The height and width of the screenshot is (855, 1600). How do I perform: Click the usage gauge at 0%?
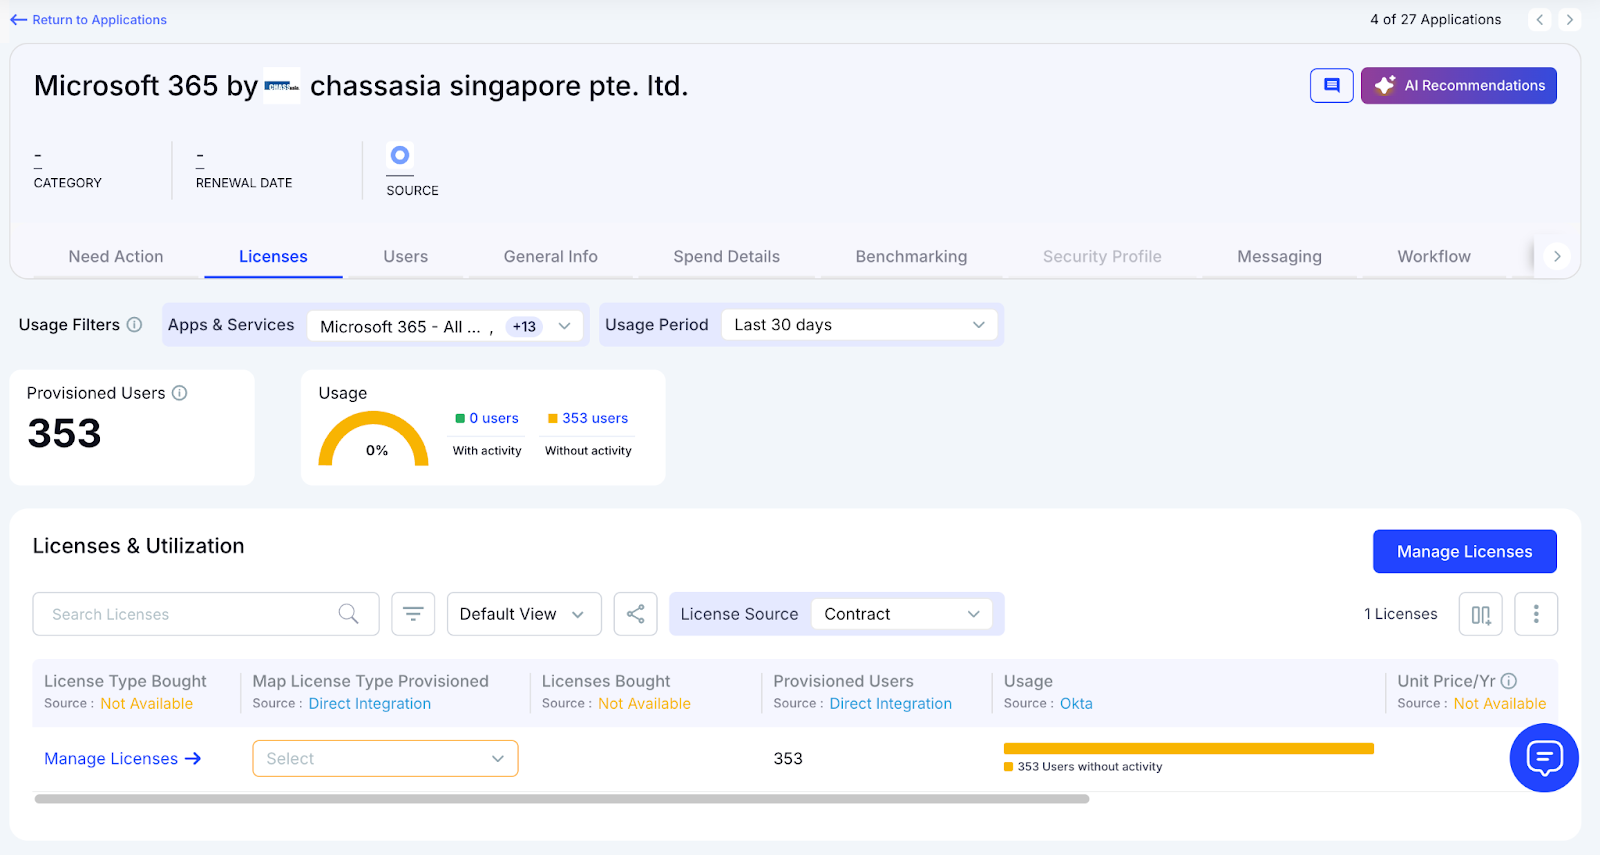[374, 440]
